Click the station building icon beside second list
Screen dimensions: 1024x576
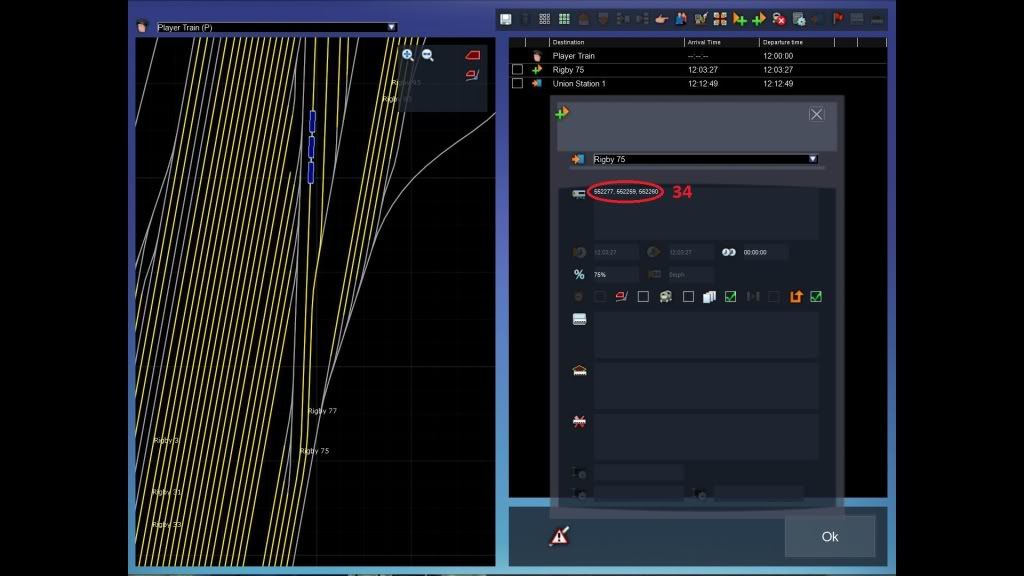(x=579, y=370)
